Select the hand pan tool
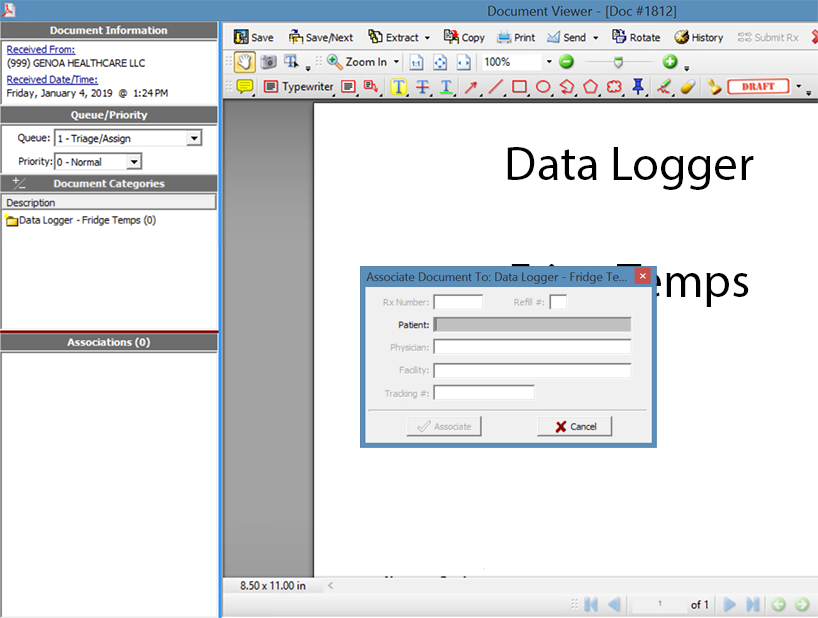The height and width of the screenshot is (618, 818). pyautogui.click(x=244, y=62)
